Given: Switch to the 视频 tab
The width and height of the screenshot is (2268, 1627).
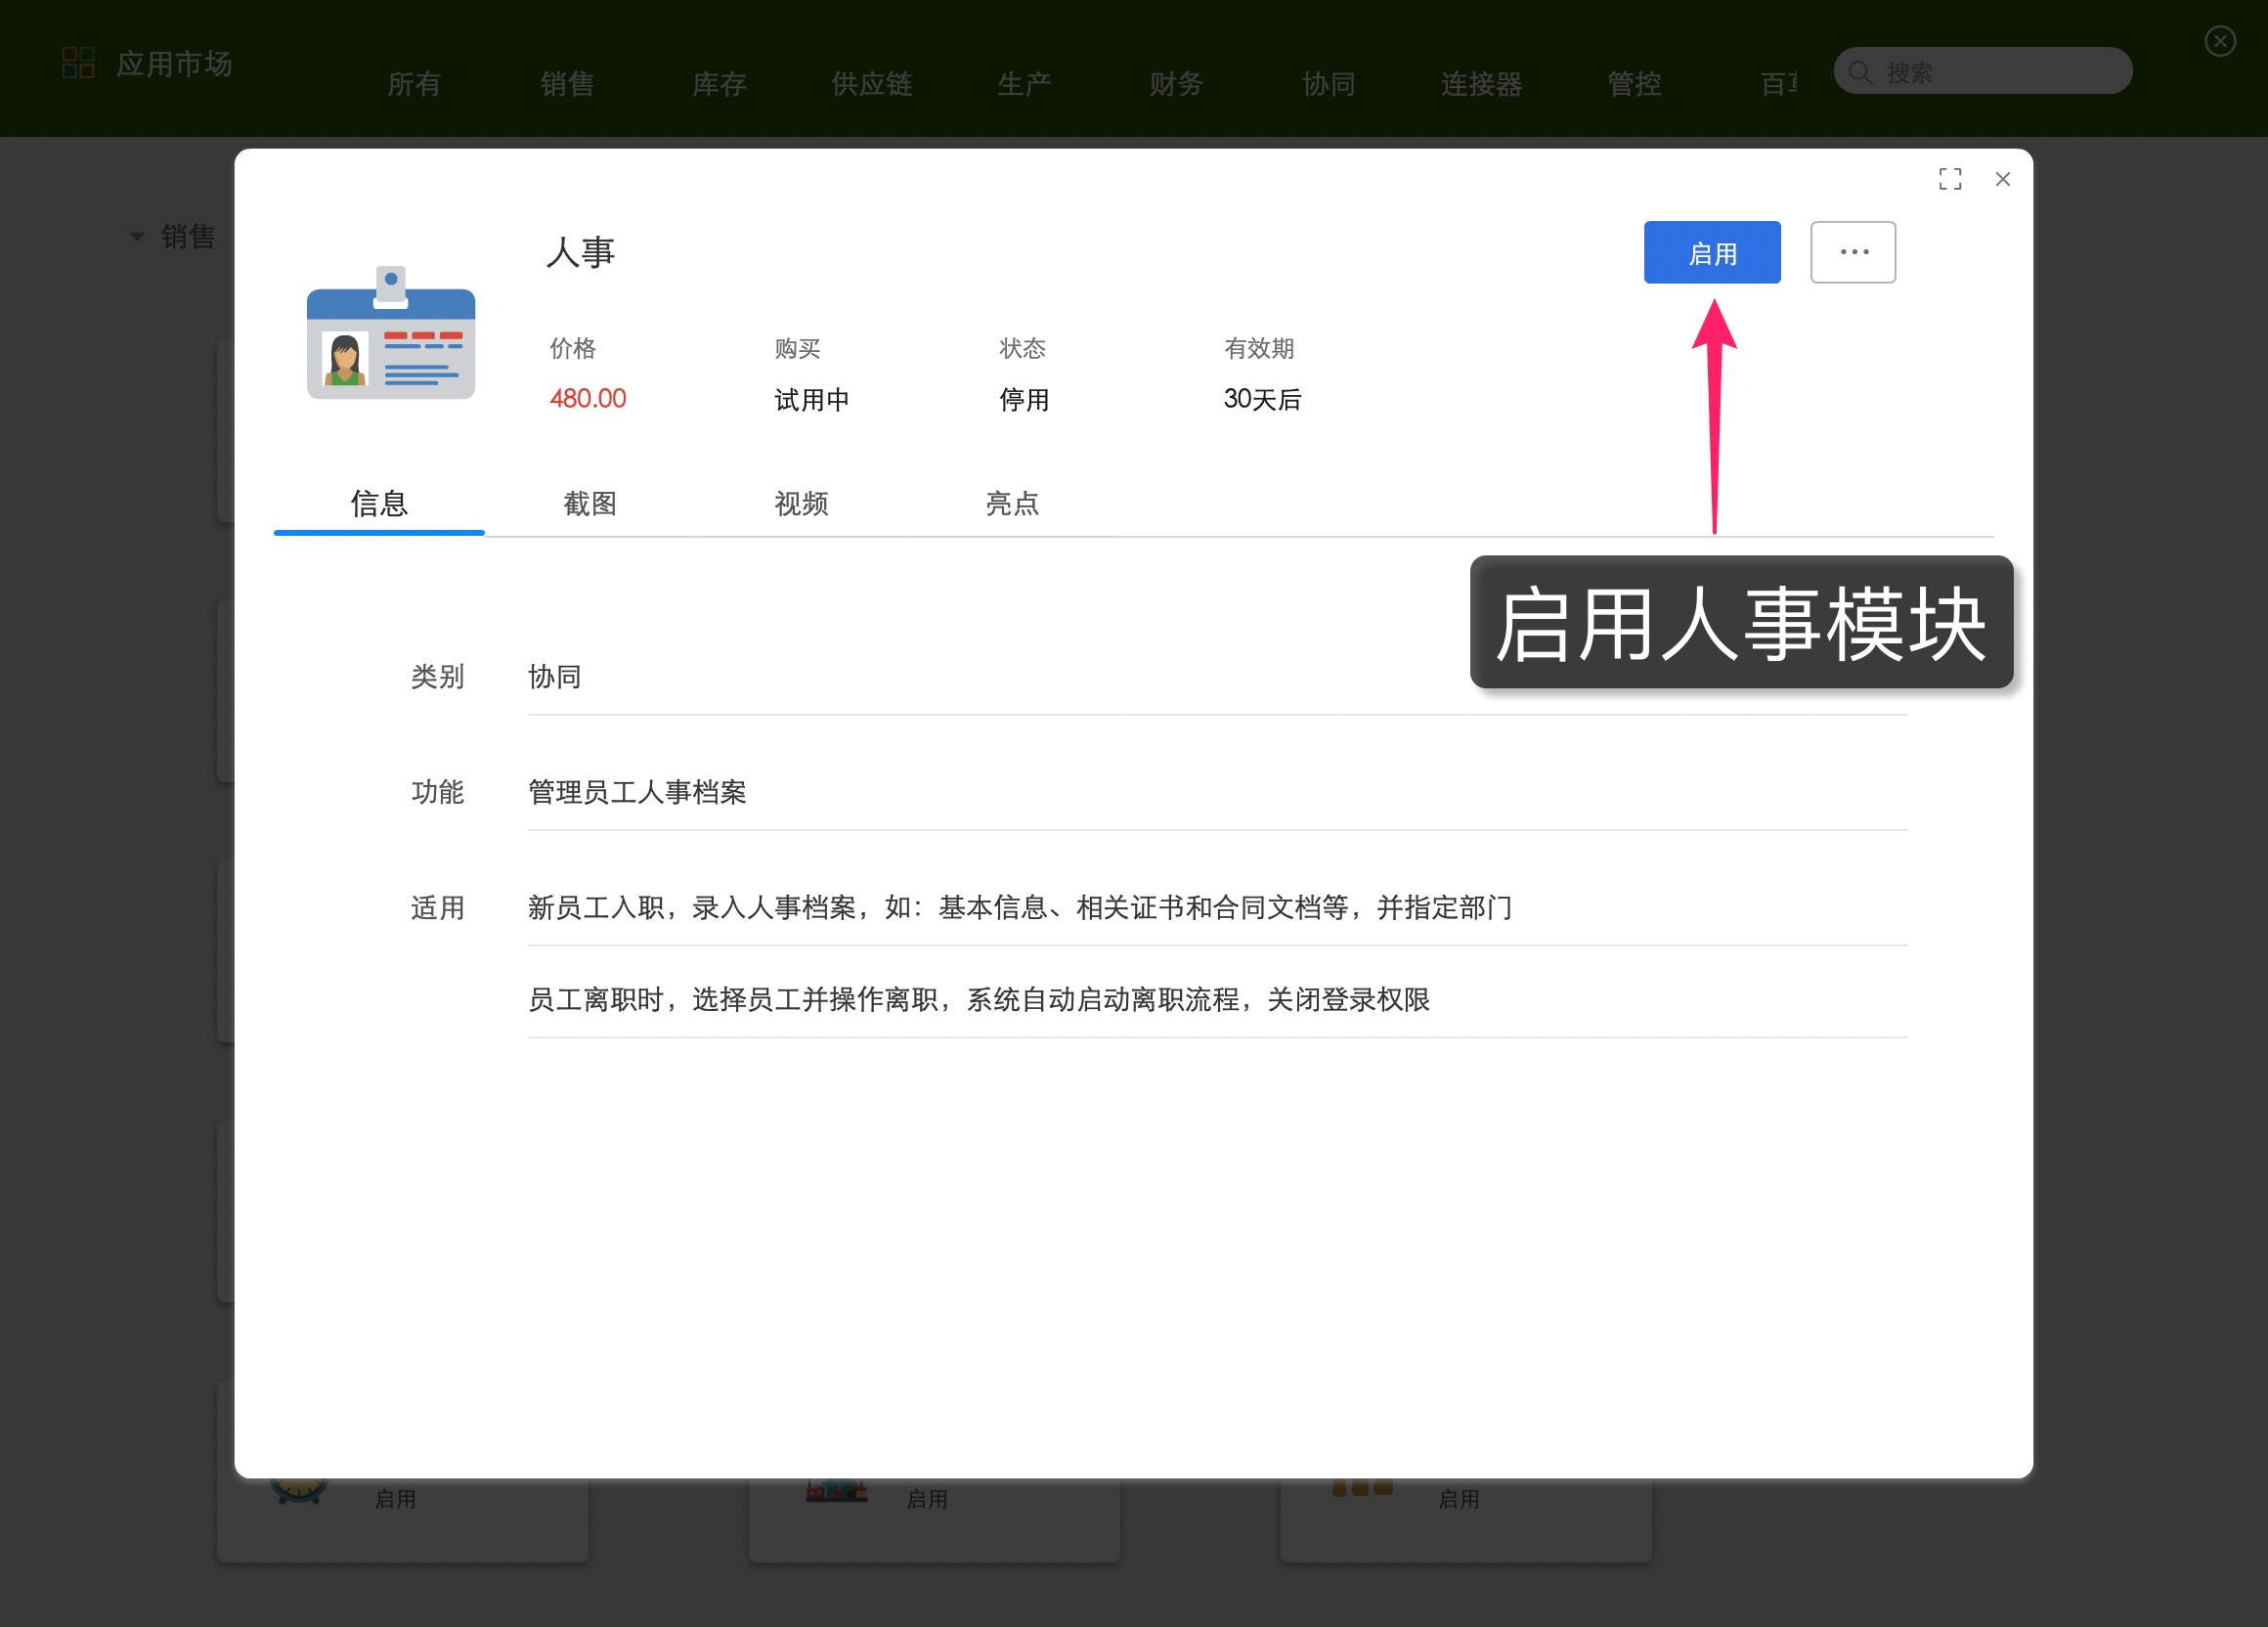Looking at the screenshot, I should click(800, 504).
